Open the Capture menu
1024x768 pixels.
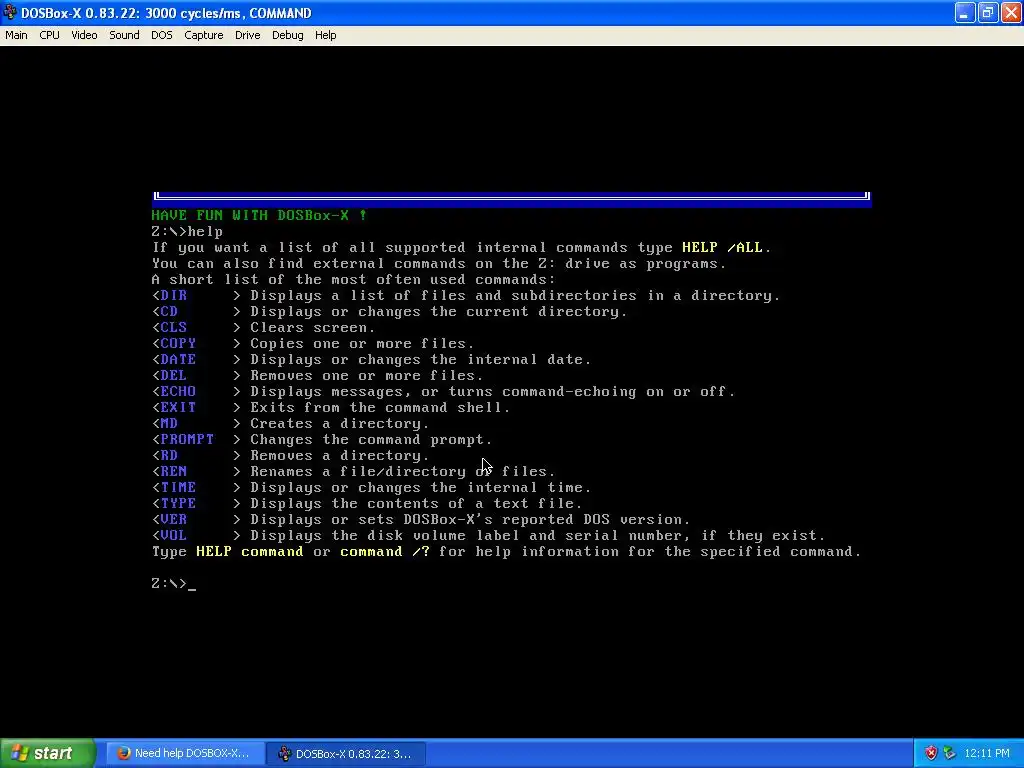(204, 35)
